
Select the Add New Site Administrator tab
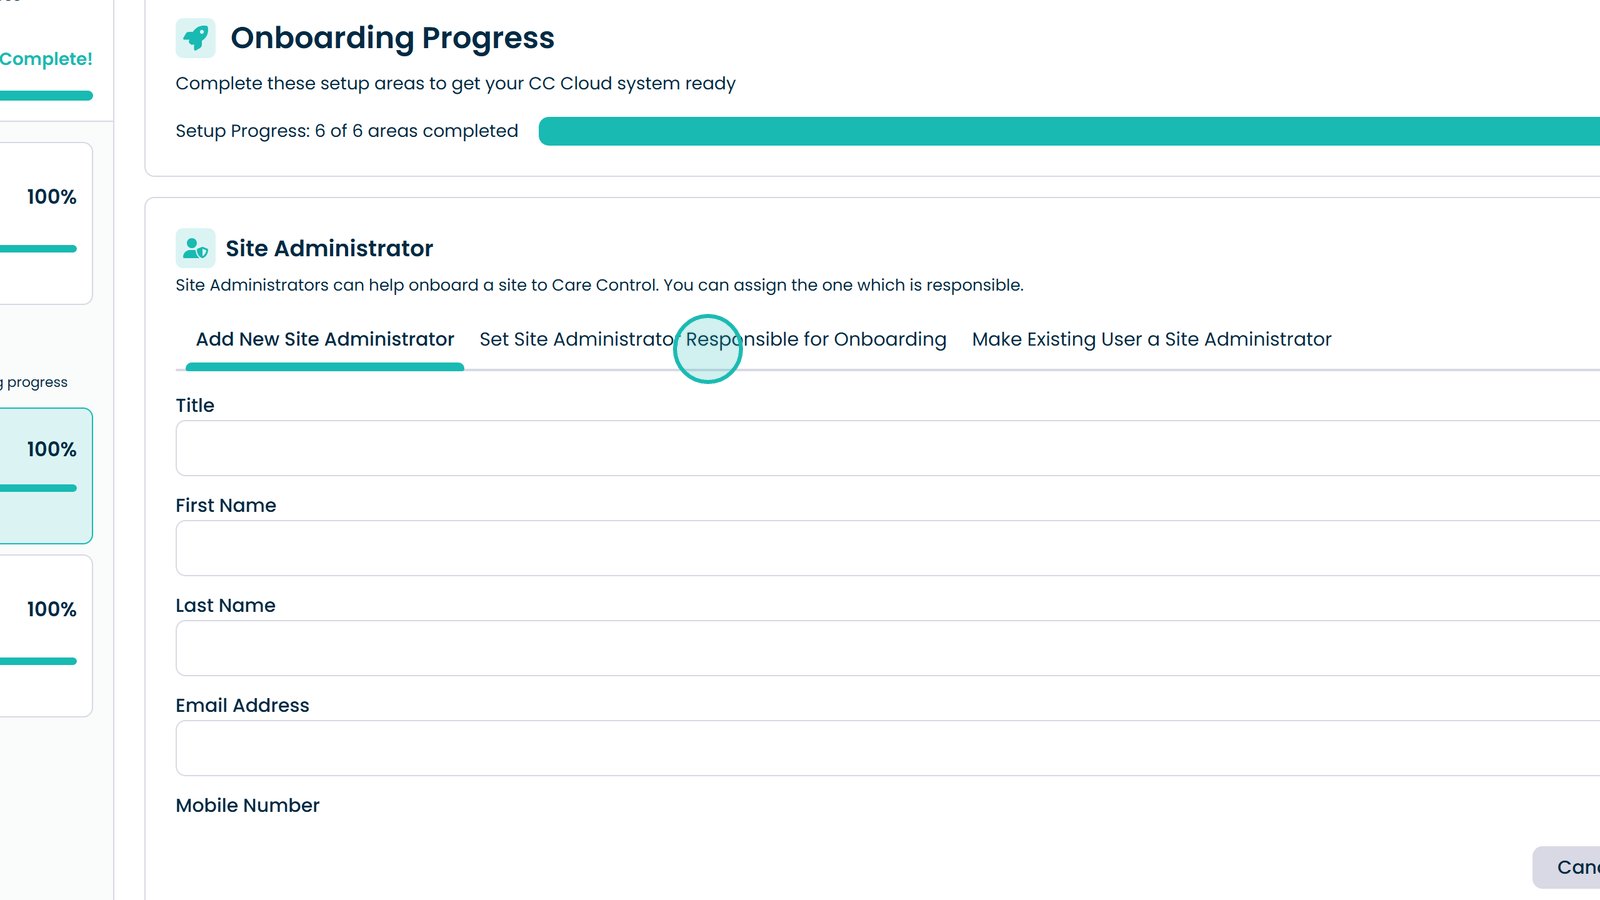point(325,340)
